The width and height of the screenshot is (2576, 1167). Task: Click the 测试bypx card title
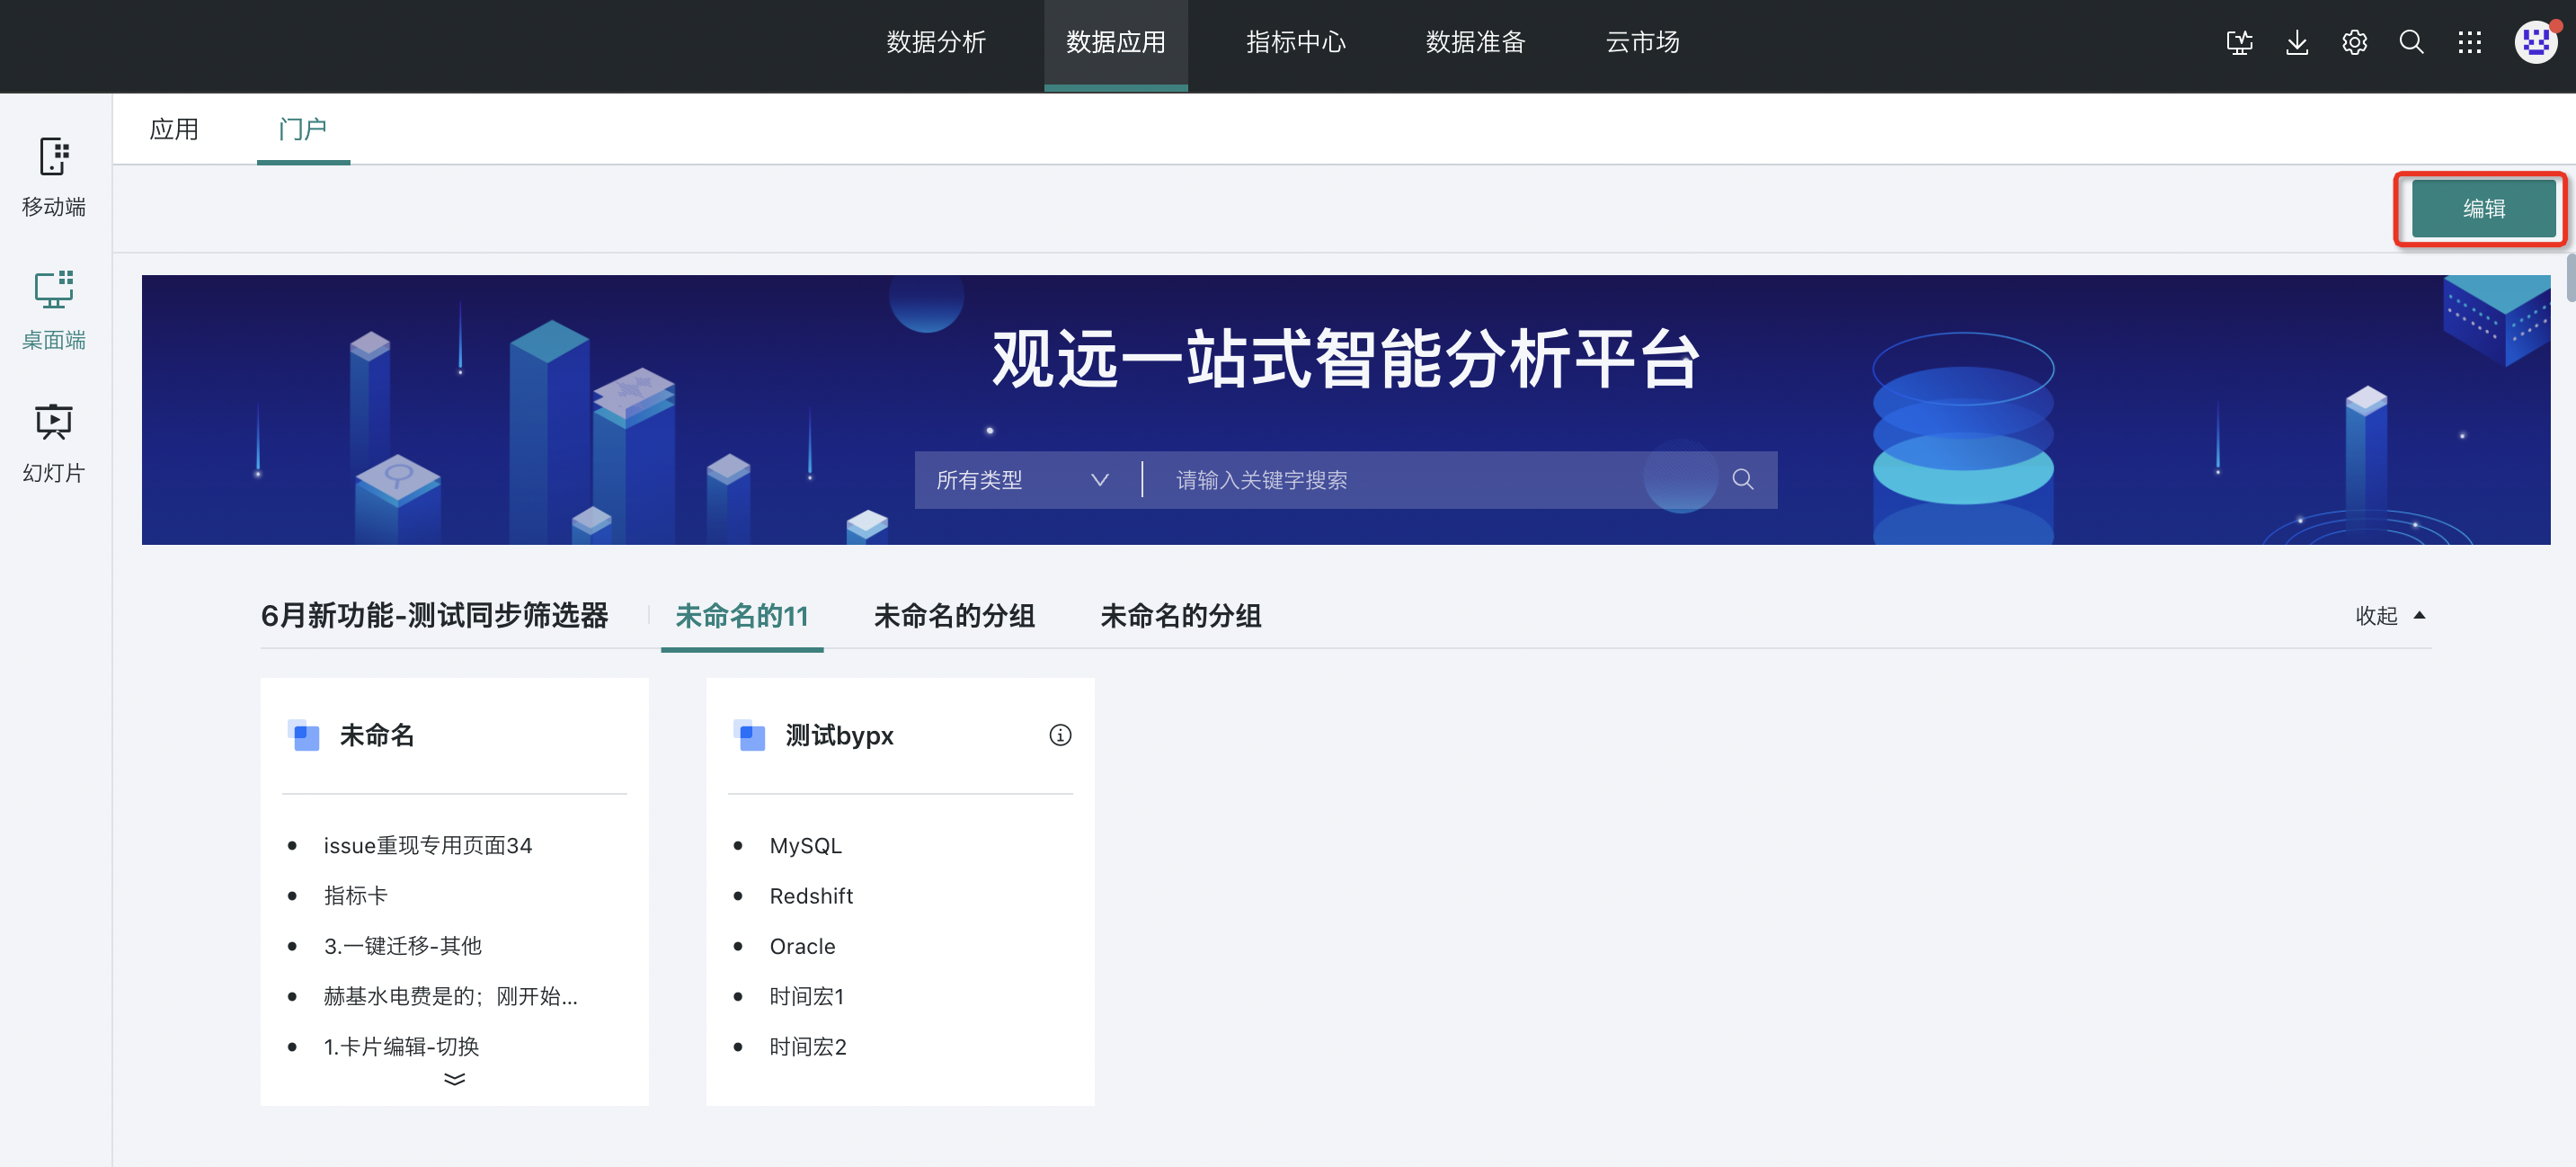click(x=839, y=736)
